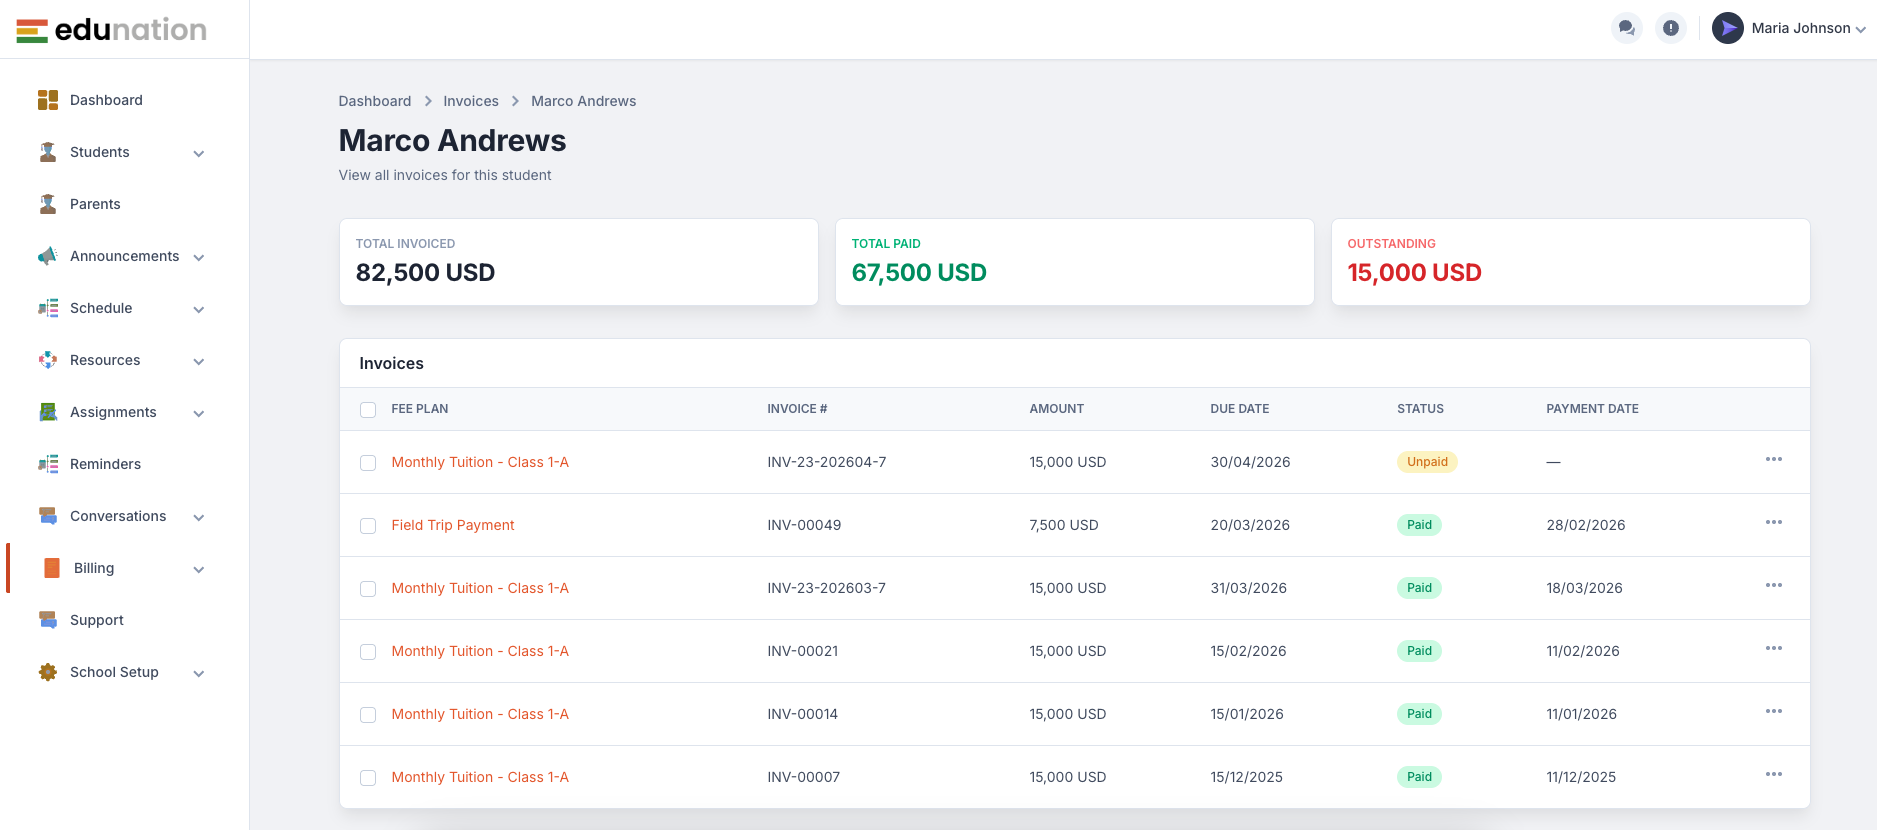Click the Announcements megaphone icon
The image size is (1877, 830).
(x=48, y=256)
